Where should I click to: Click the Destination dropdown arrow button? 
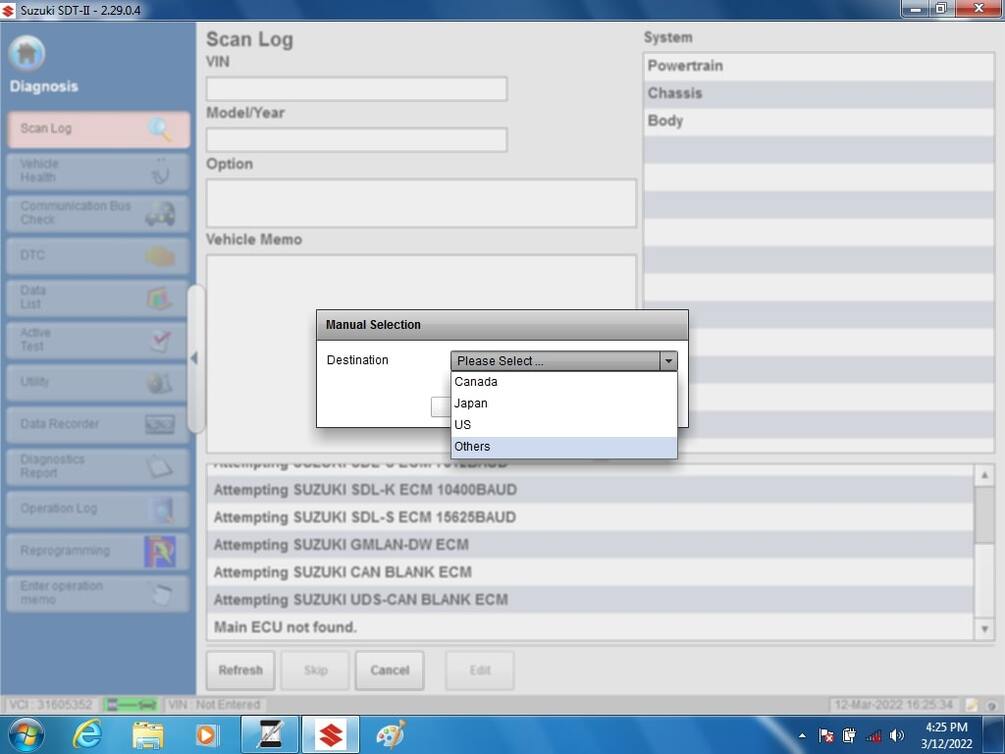[669, 361]
